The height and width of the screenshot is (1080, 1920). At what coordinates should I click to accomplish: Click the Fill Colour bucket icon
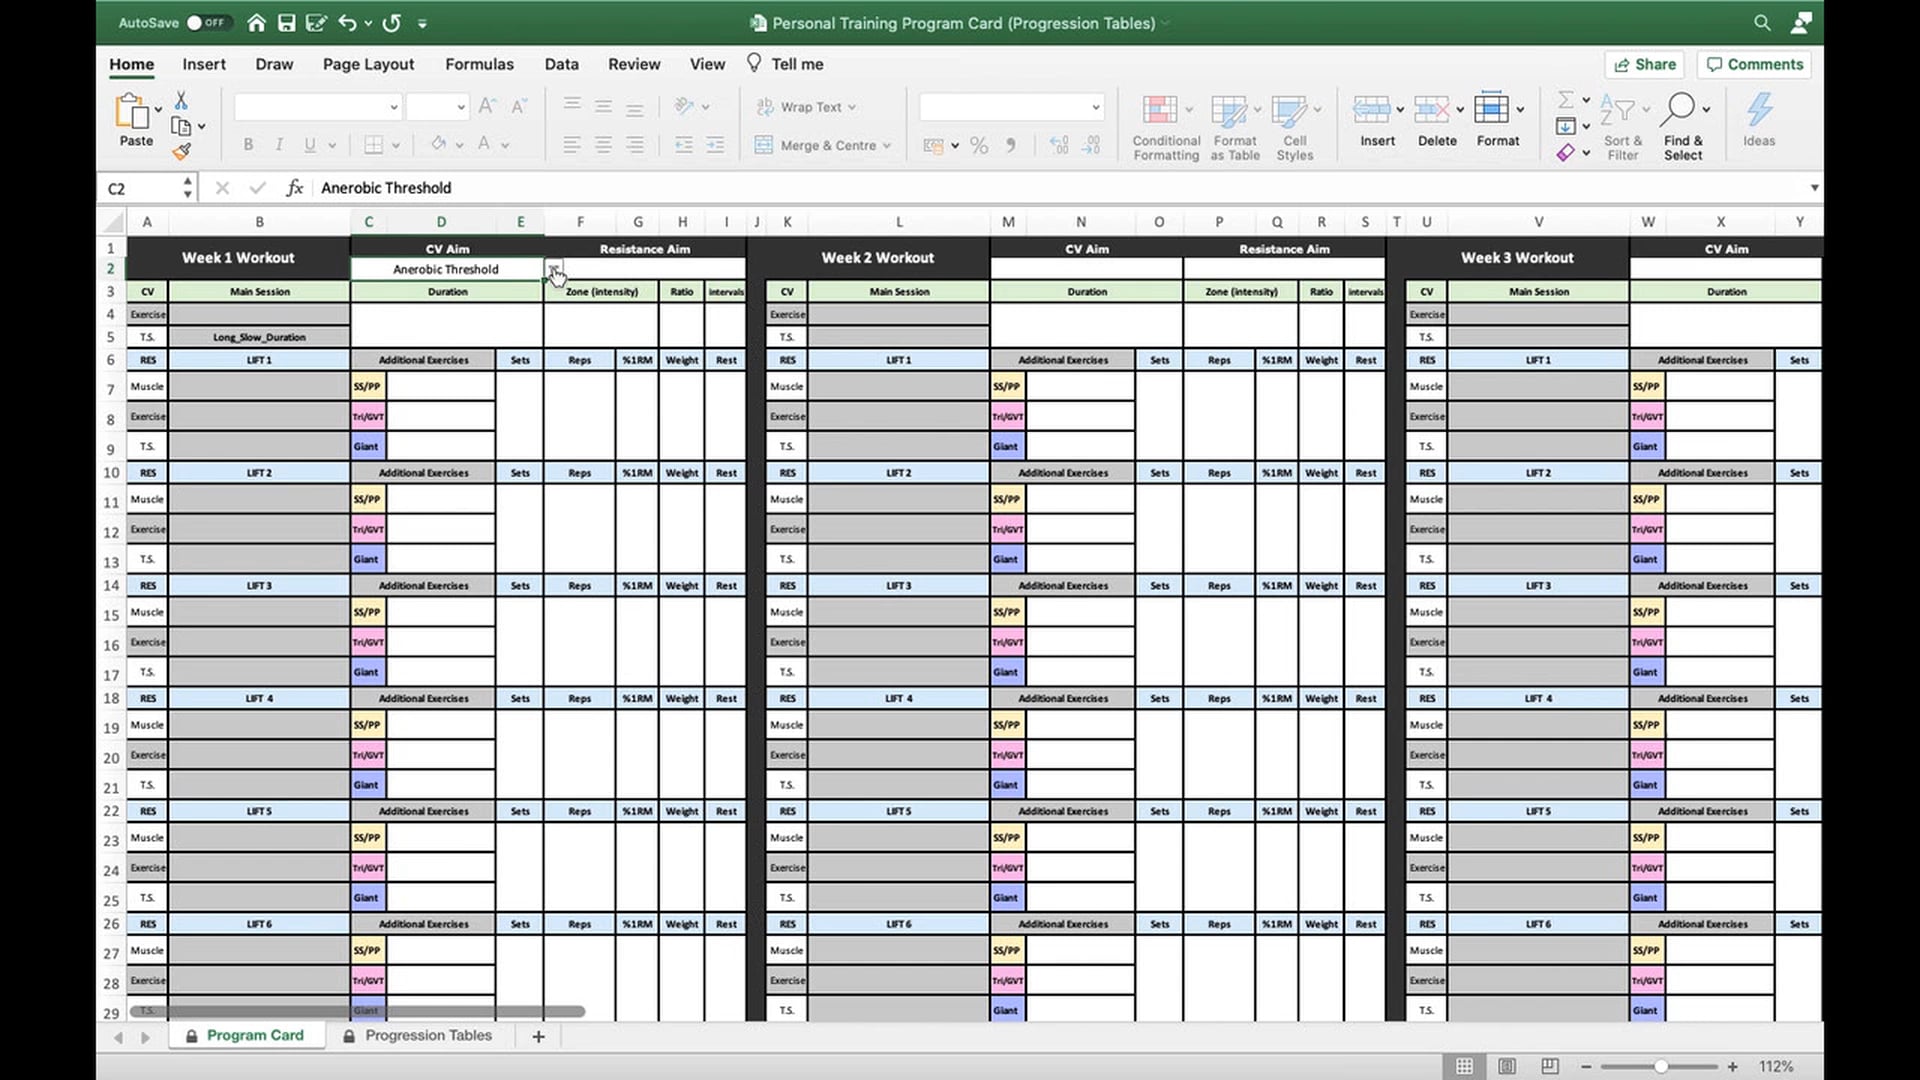pos(438,144)
